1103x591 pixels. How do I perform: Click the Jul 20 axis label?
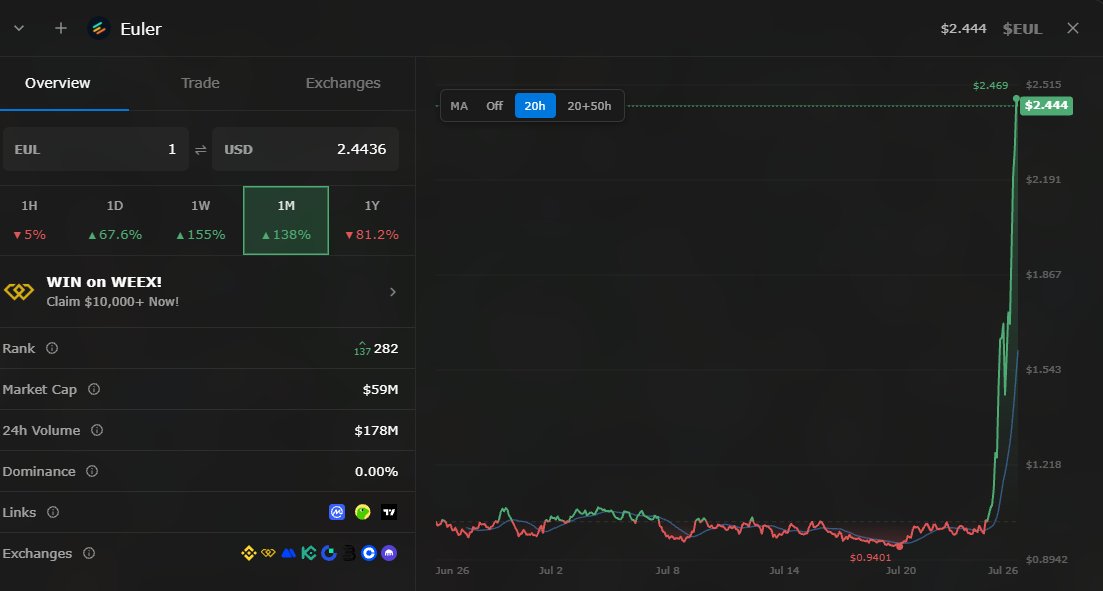coord(901,571)
